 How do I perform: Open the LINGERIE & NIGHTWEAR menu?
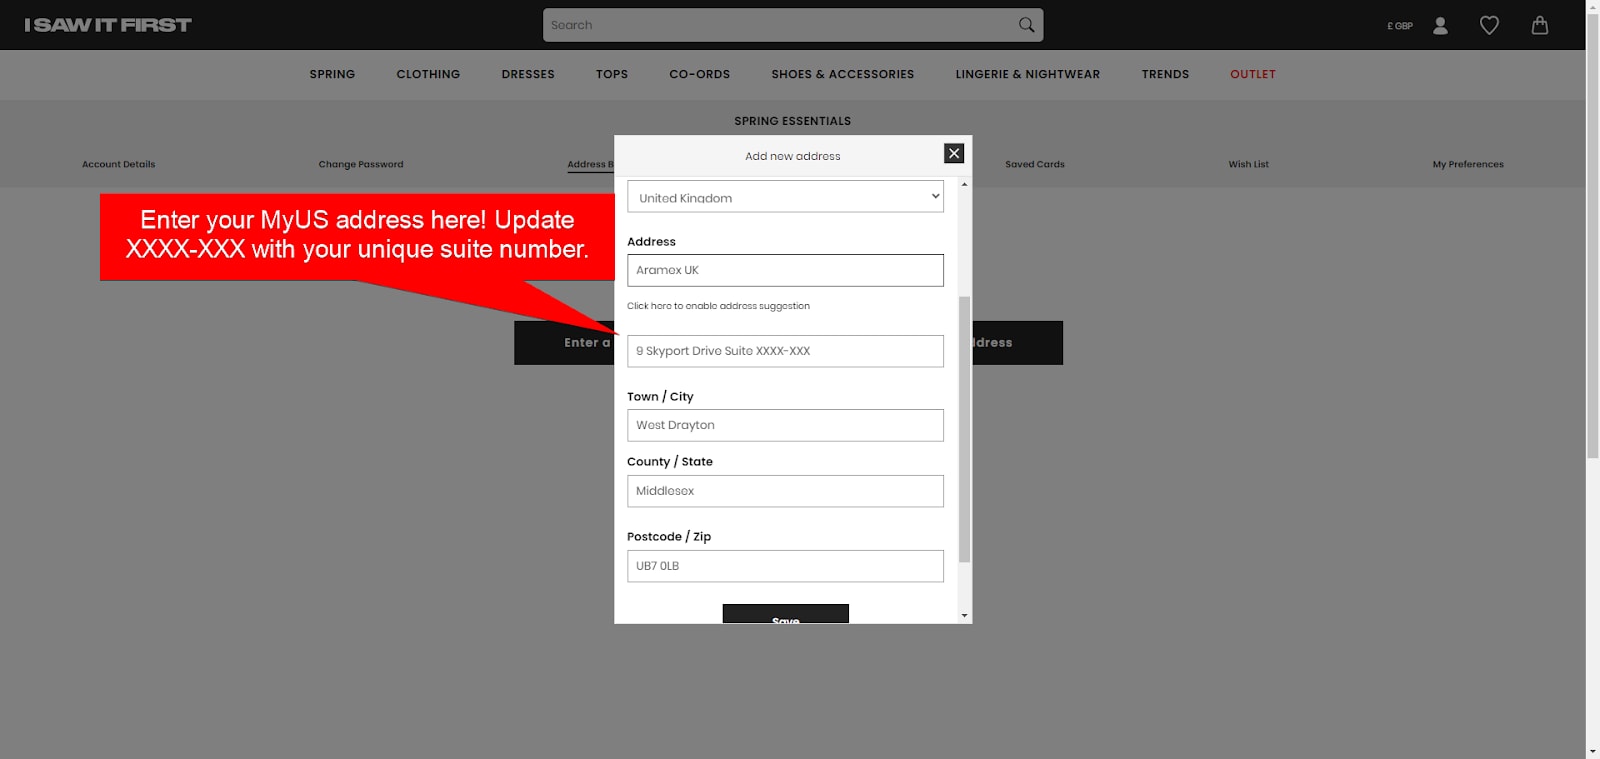tap(1027, 74)
